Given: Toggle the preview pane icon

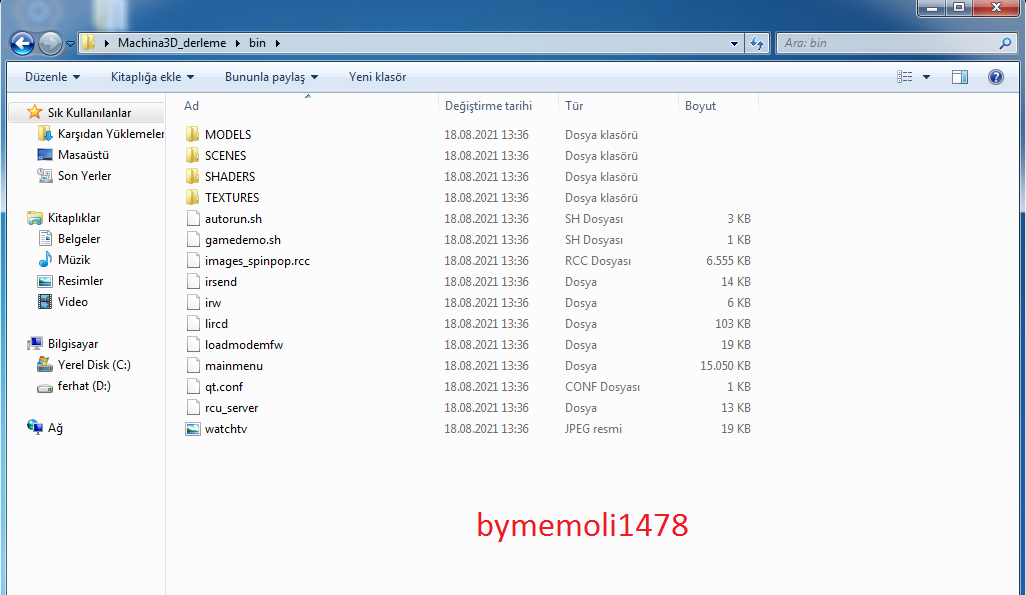Looking at the screenshot, I should click(960, 77).
